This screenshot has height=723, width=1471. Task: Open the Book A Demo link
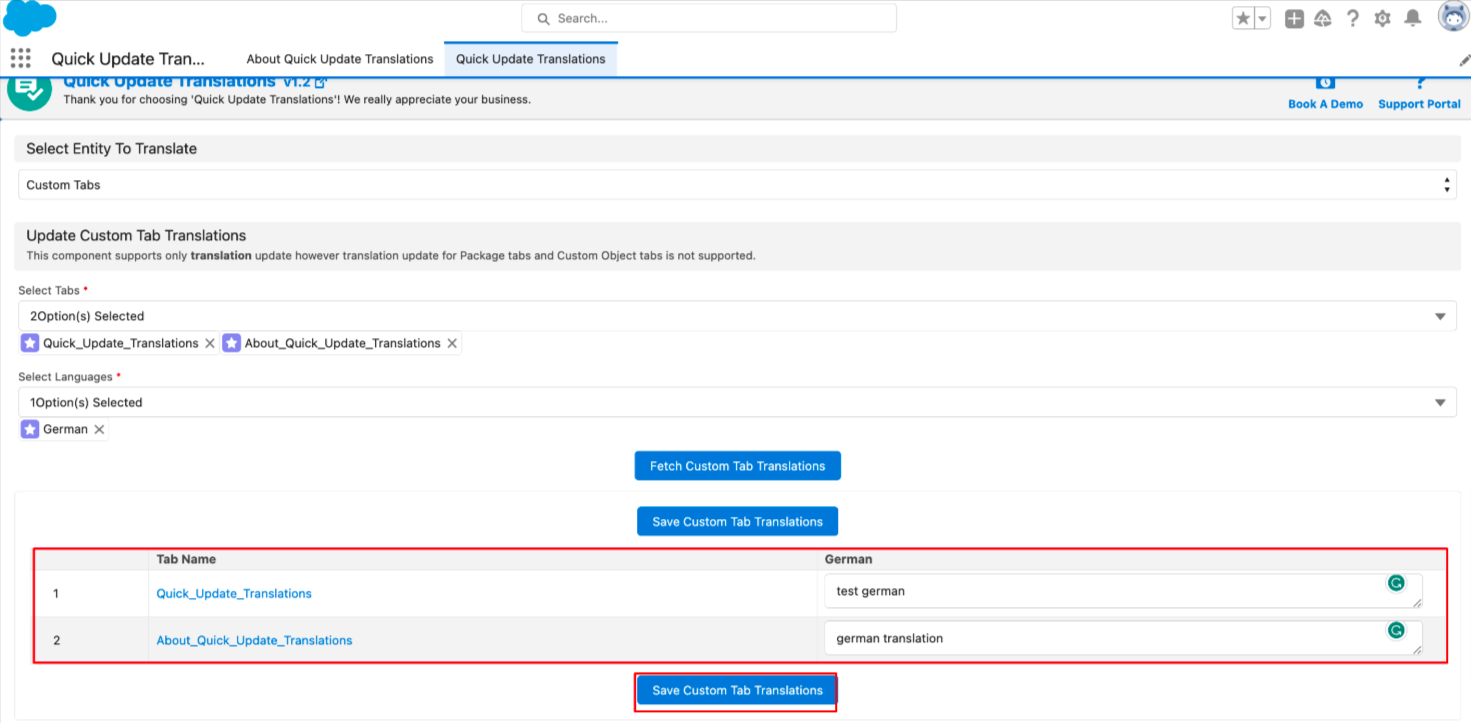(1325, 104)
